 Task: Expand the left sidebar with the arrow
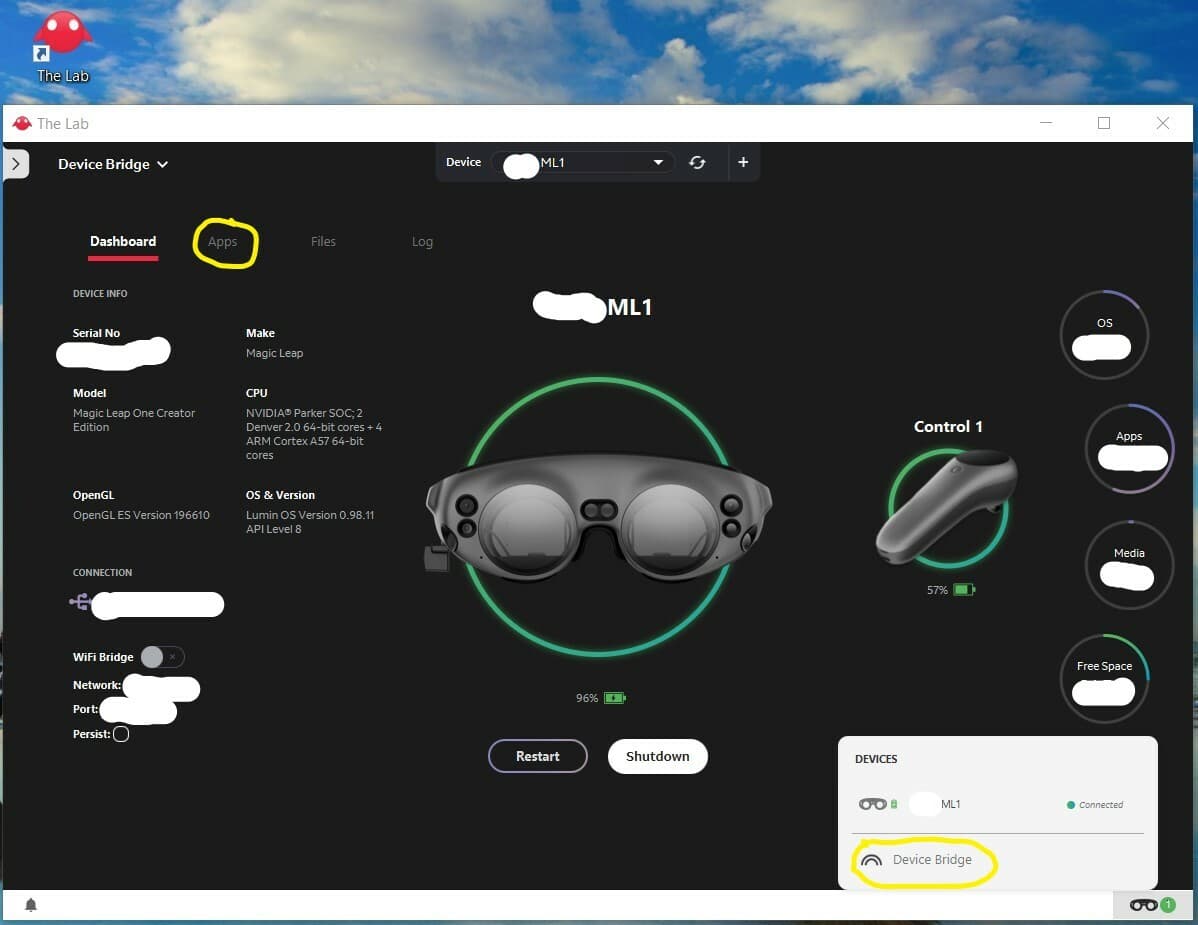(16, 164)
